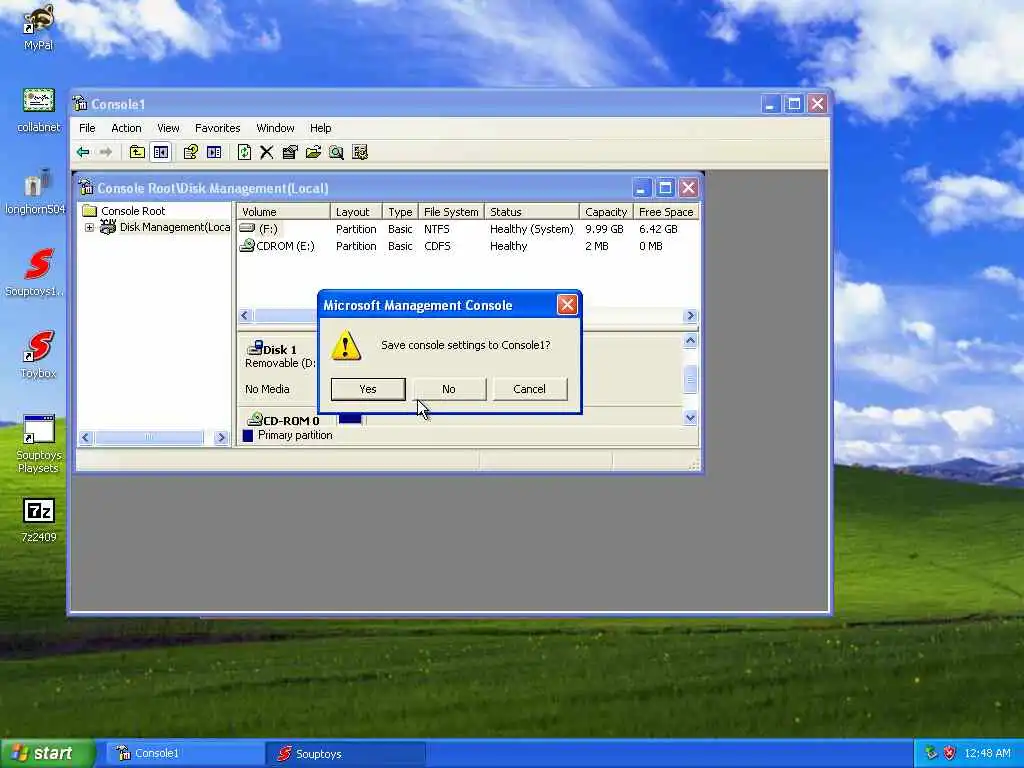Select CD-ROM 0 in the graphical view

pos(283,420)
